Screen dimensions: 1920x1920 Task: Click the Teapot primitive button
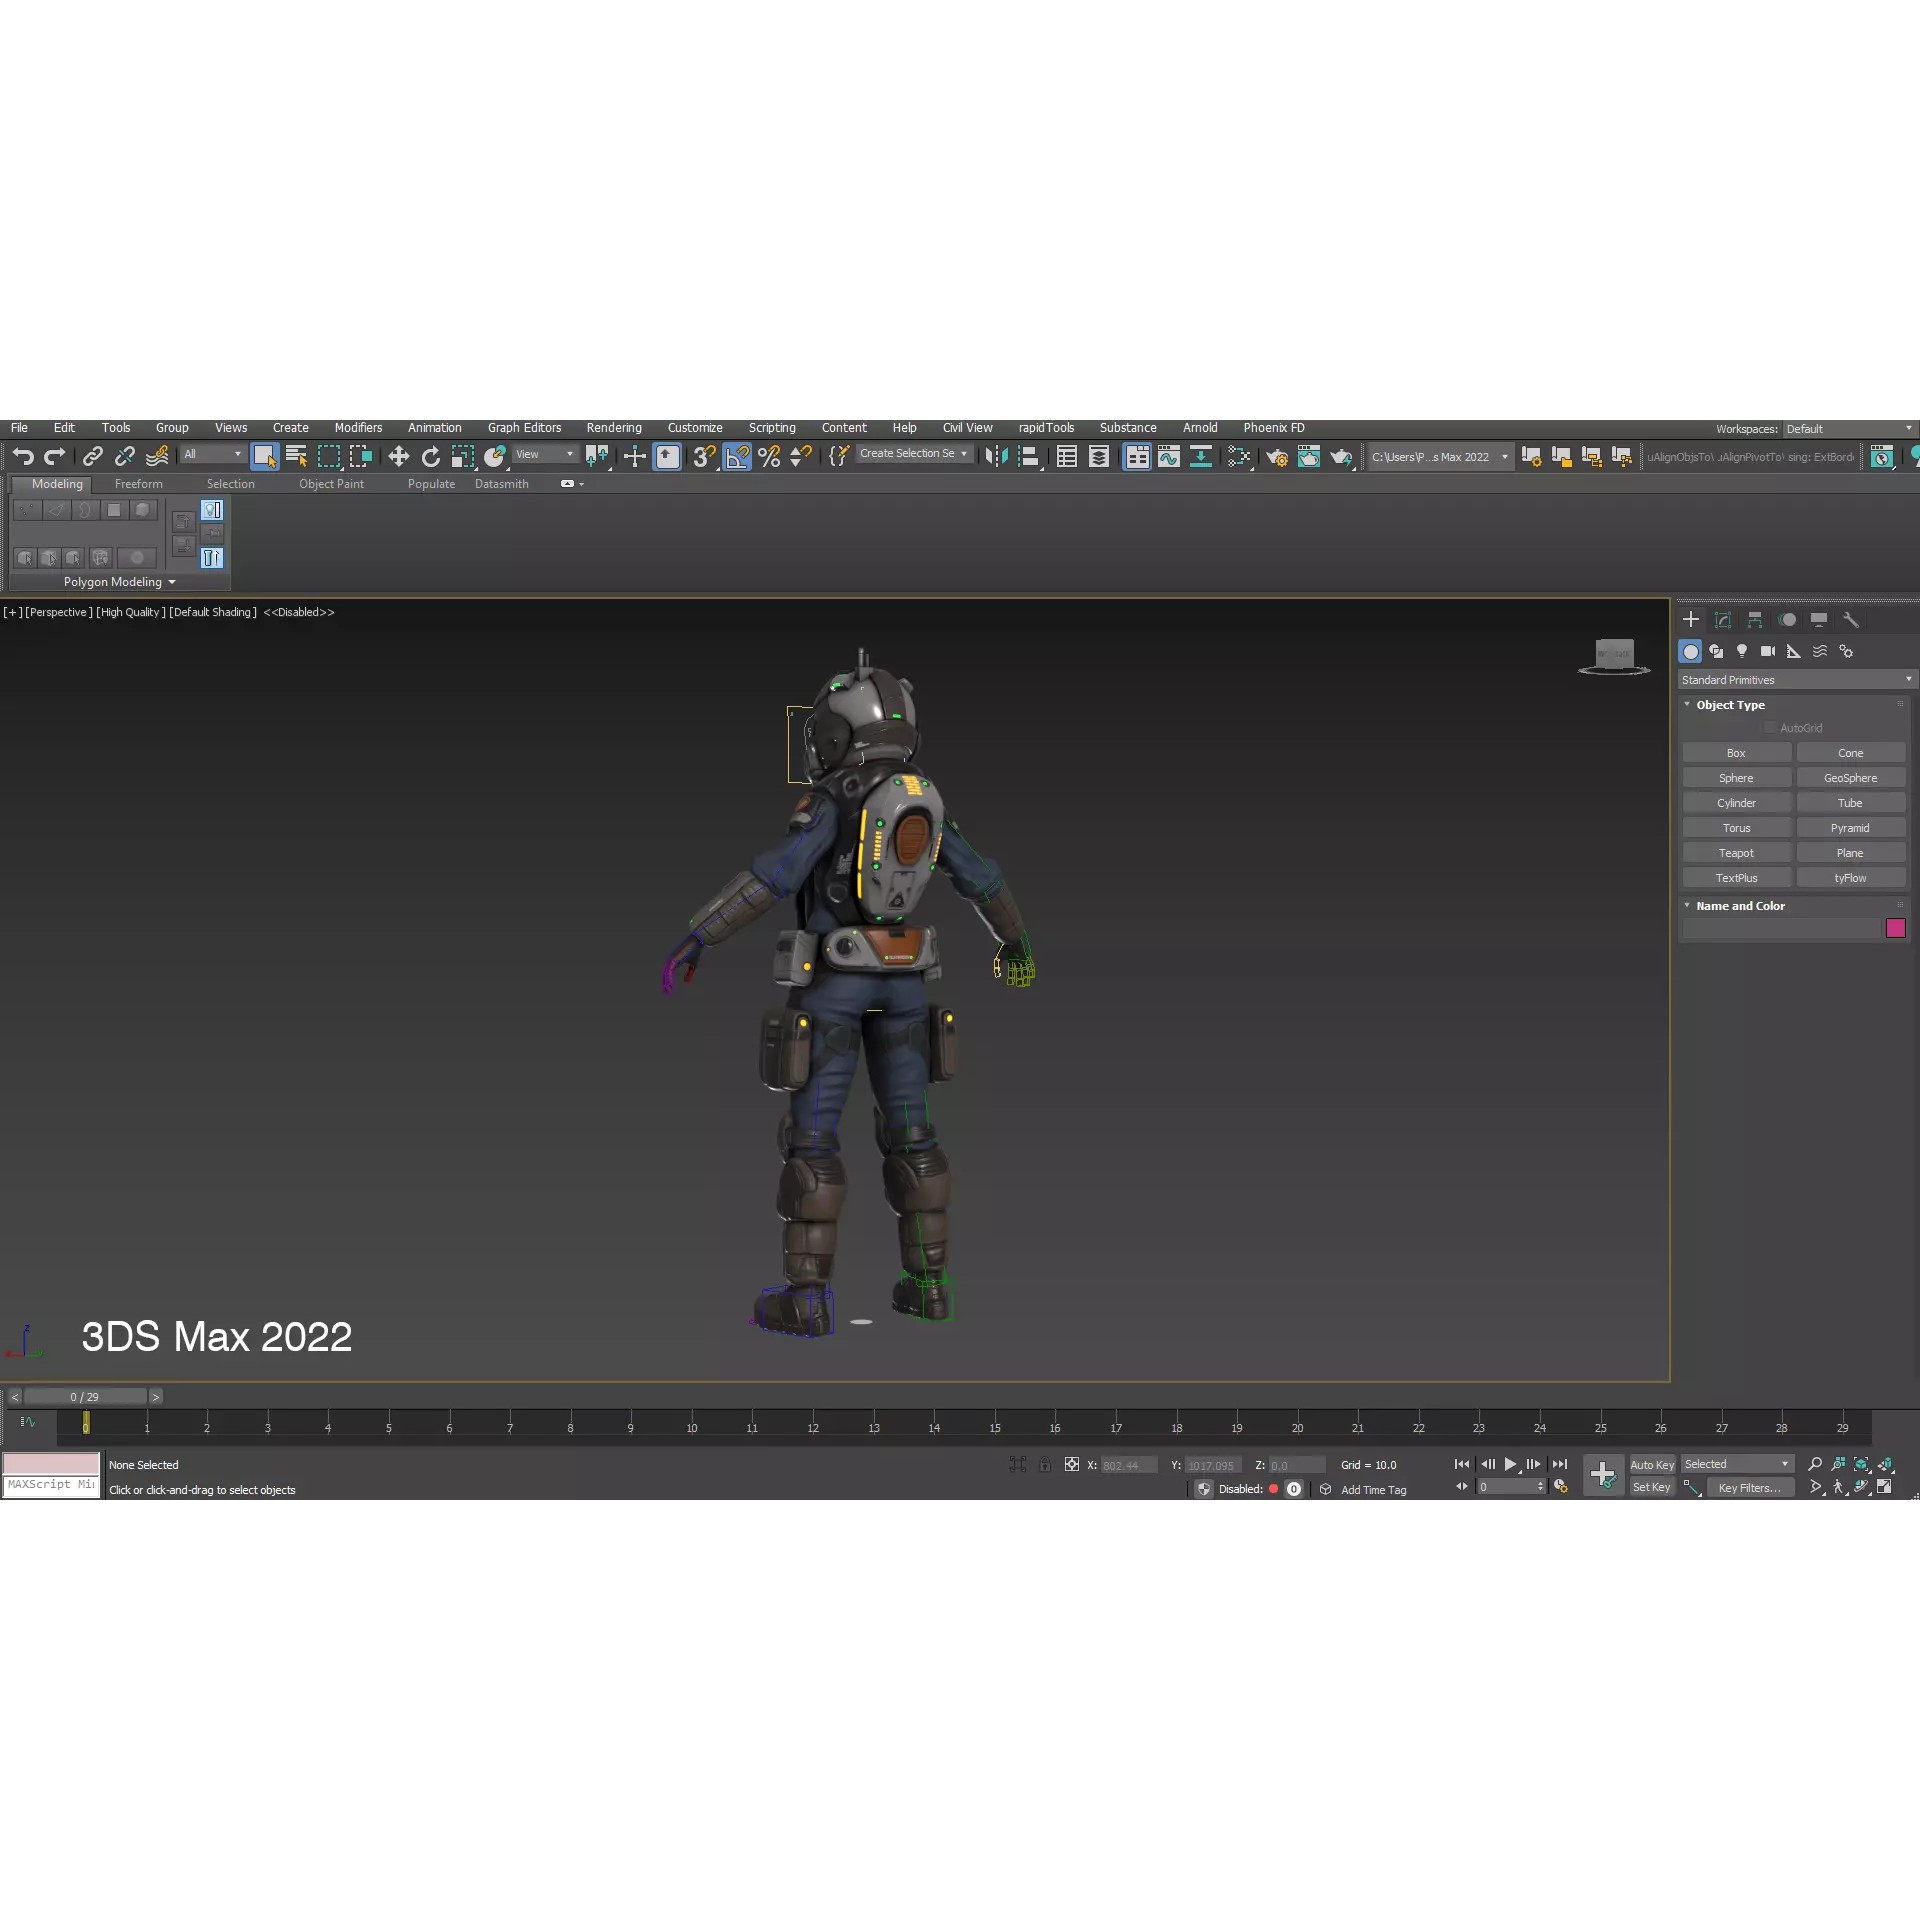tap(1736, 853)
